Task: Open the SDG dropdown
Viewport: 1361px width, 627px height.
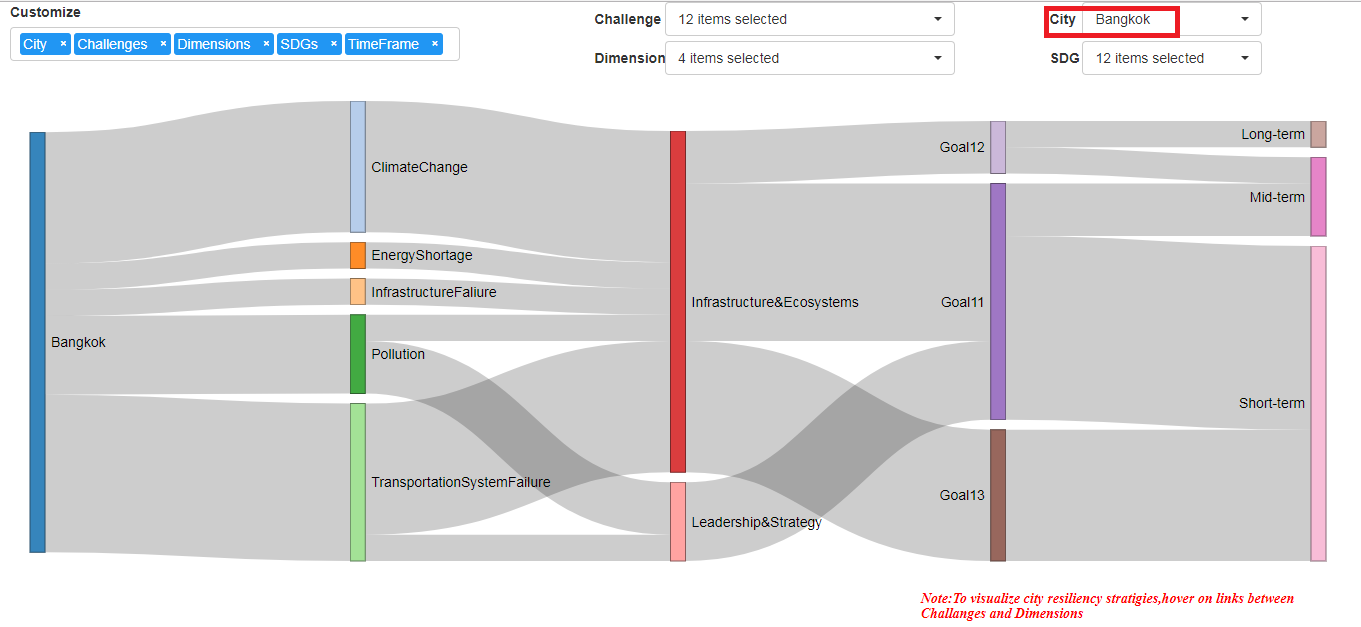Action: point(1172,58)
